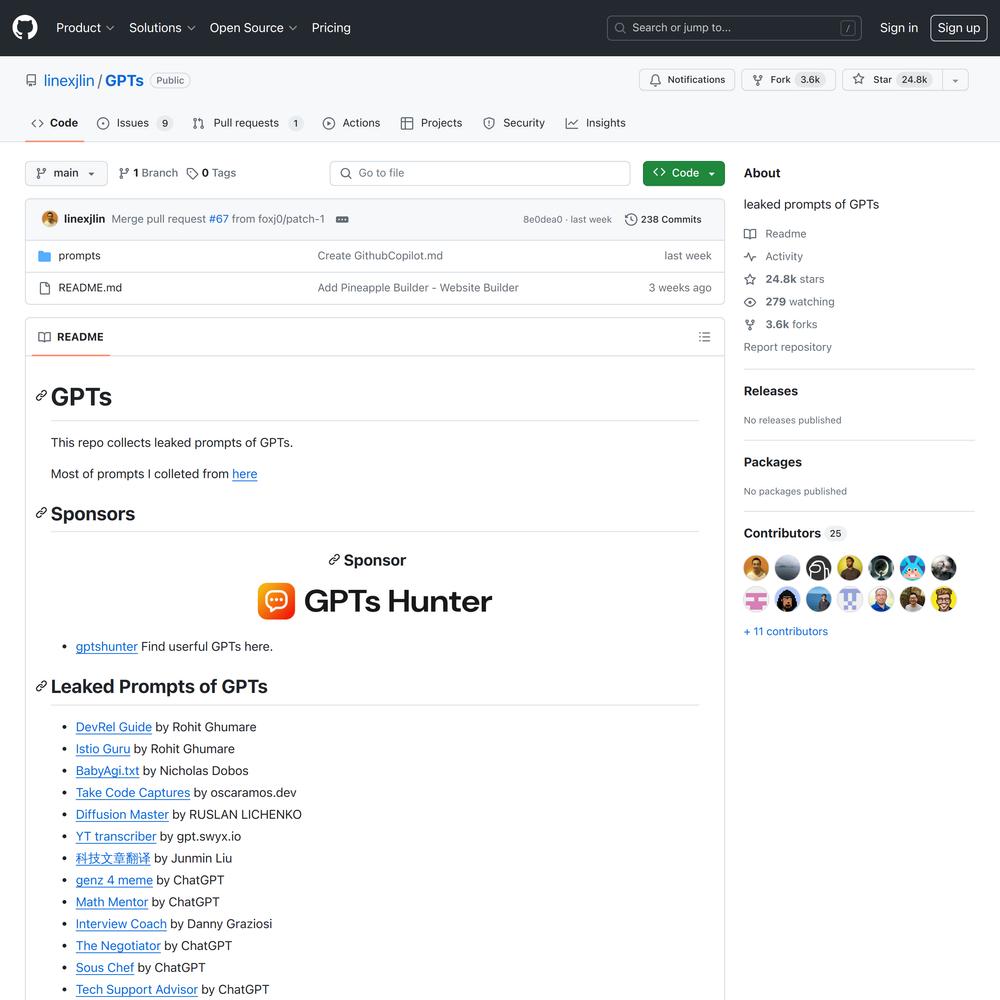The height and width of the screenshot is (1000, 1000).
Task: Open the Packages section heading
Action: point(772,462)
